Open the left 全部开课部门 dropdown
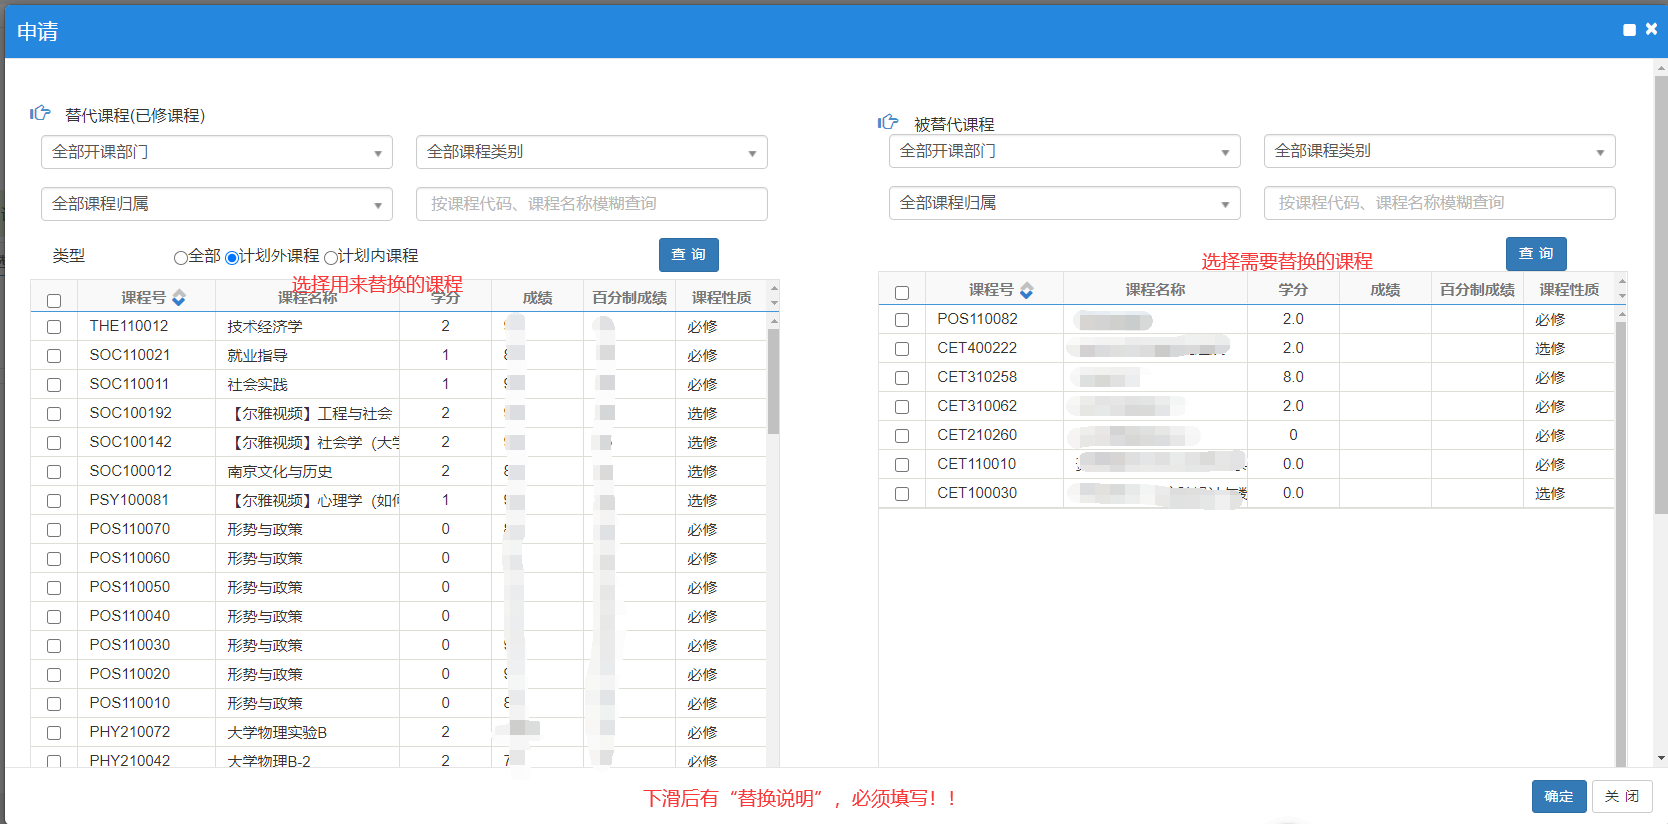This screenshot has height=824, width=1668. [x=217, y=152]
